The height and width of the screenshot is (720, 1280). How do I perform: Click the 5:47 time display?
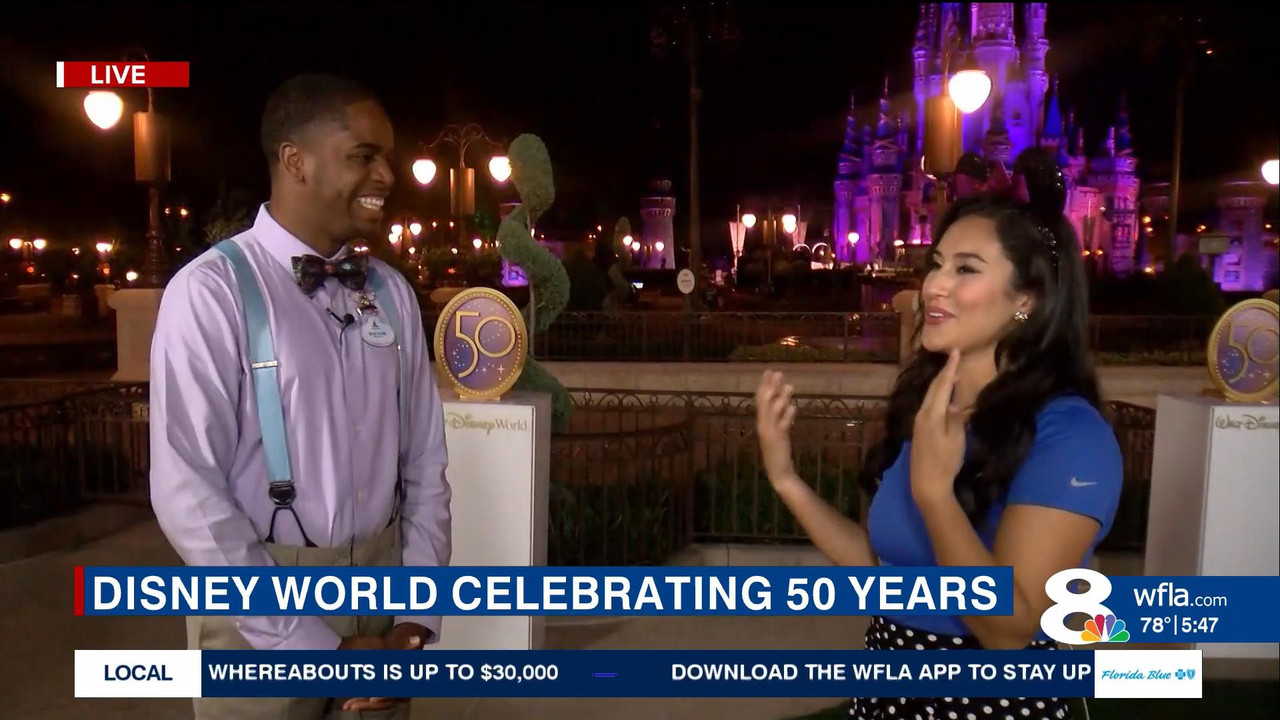[1200, 626]
